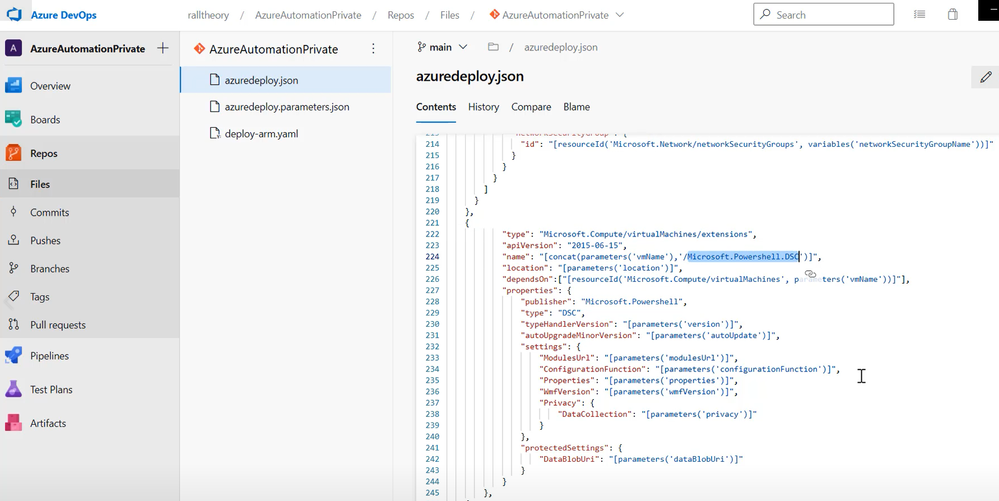Switch to the Contents tab
This screenshot has height=501, width=999.
[436, 107]
